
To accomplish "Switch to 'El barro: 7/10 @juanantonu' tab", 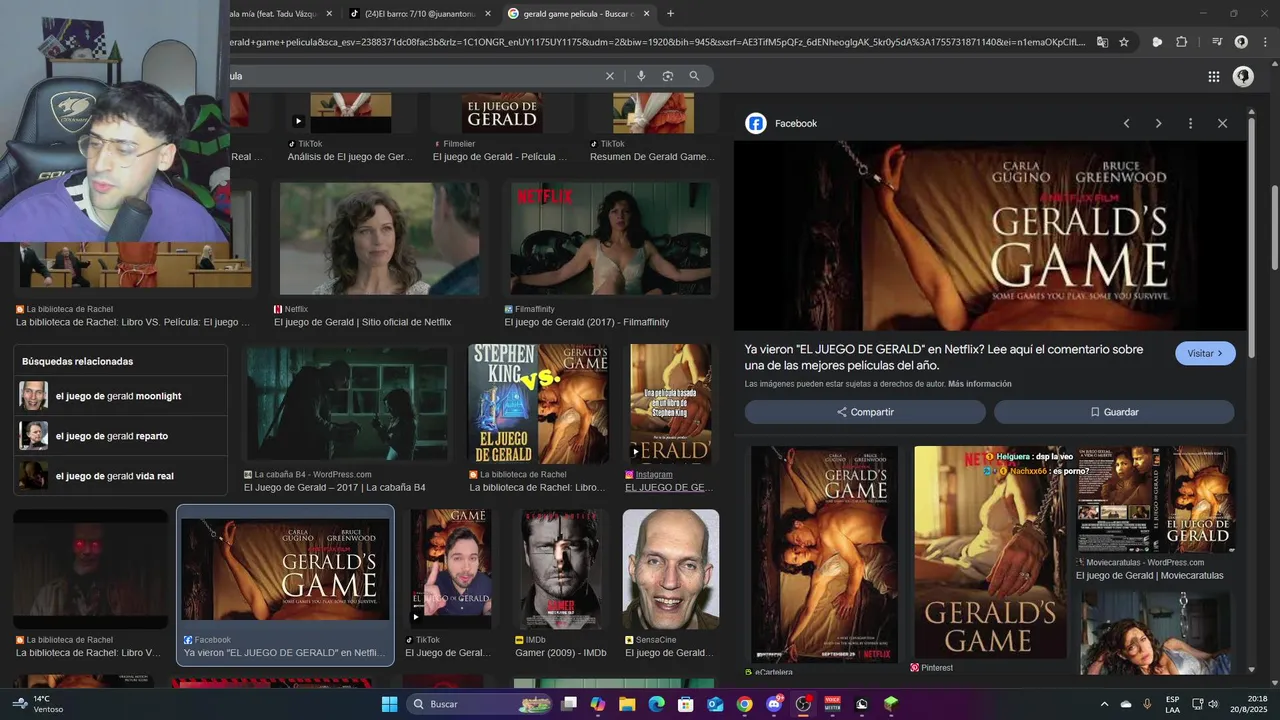I will 419,14.
